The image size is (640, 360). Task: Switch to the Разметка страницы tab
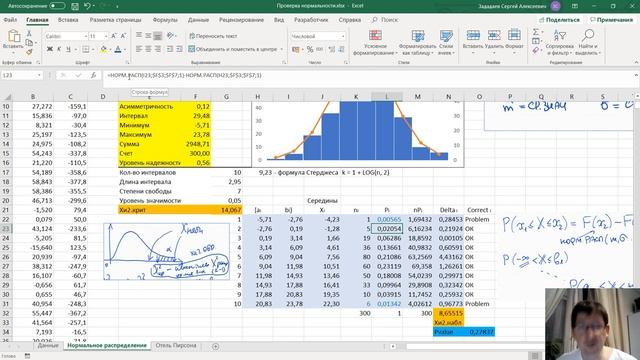(x=116, y=20)
